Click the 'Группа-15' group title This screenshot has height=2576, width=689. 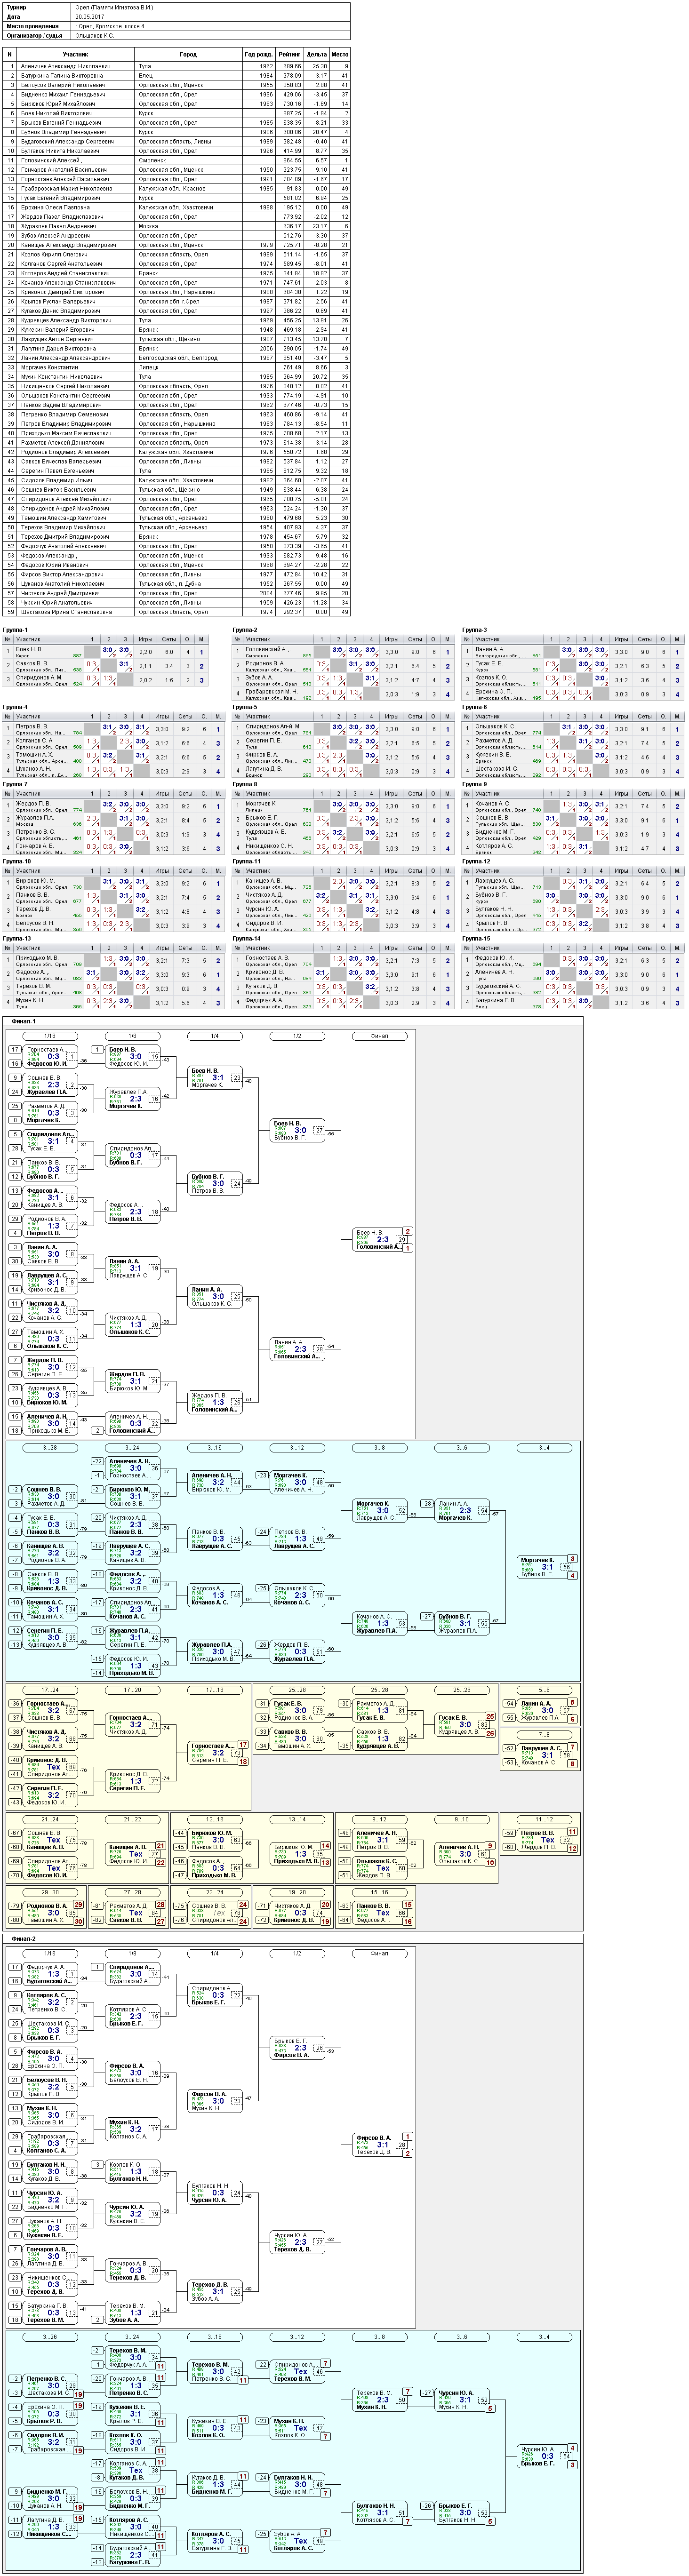coord(477,939)
